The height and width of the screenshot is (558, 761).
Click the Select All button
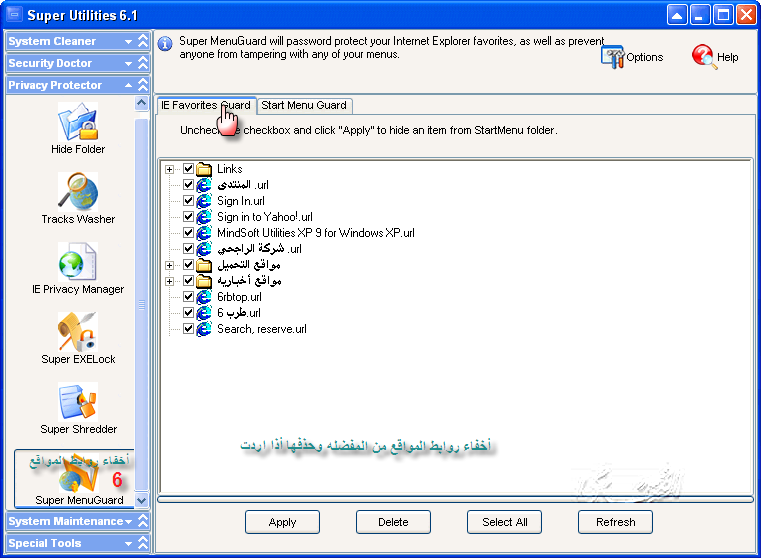click(504, 522)
